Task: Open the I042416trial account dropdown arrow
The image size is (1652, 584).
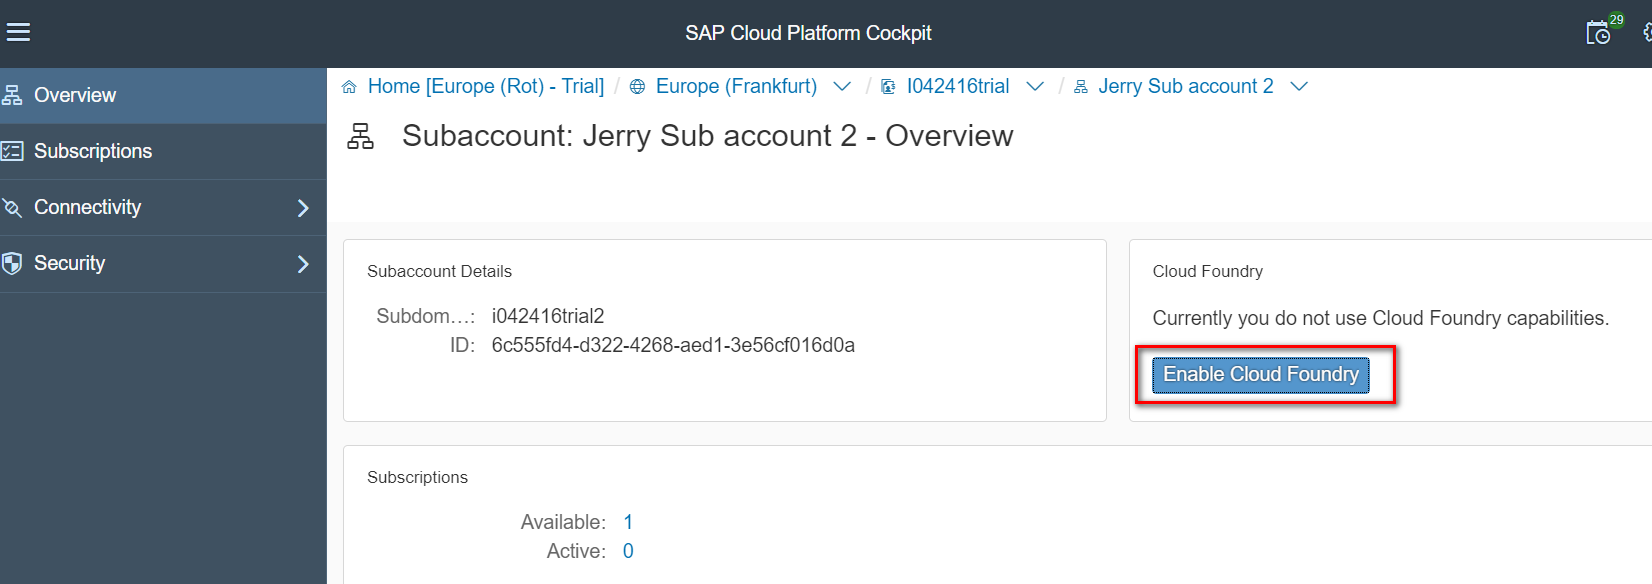Action: 1035,87
